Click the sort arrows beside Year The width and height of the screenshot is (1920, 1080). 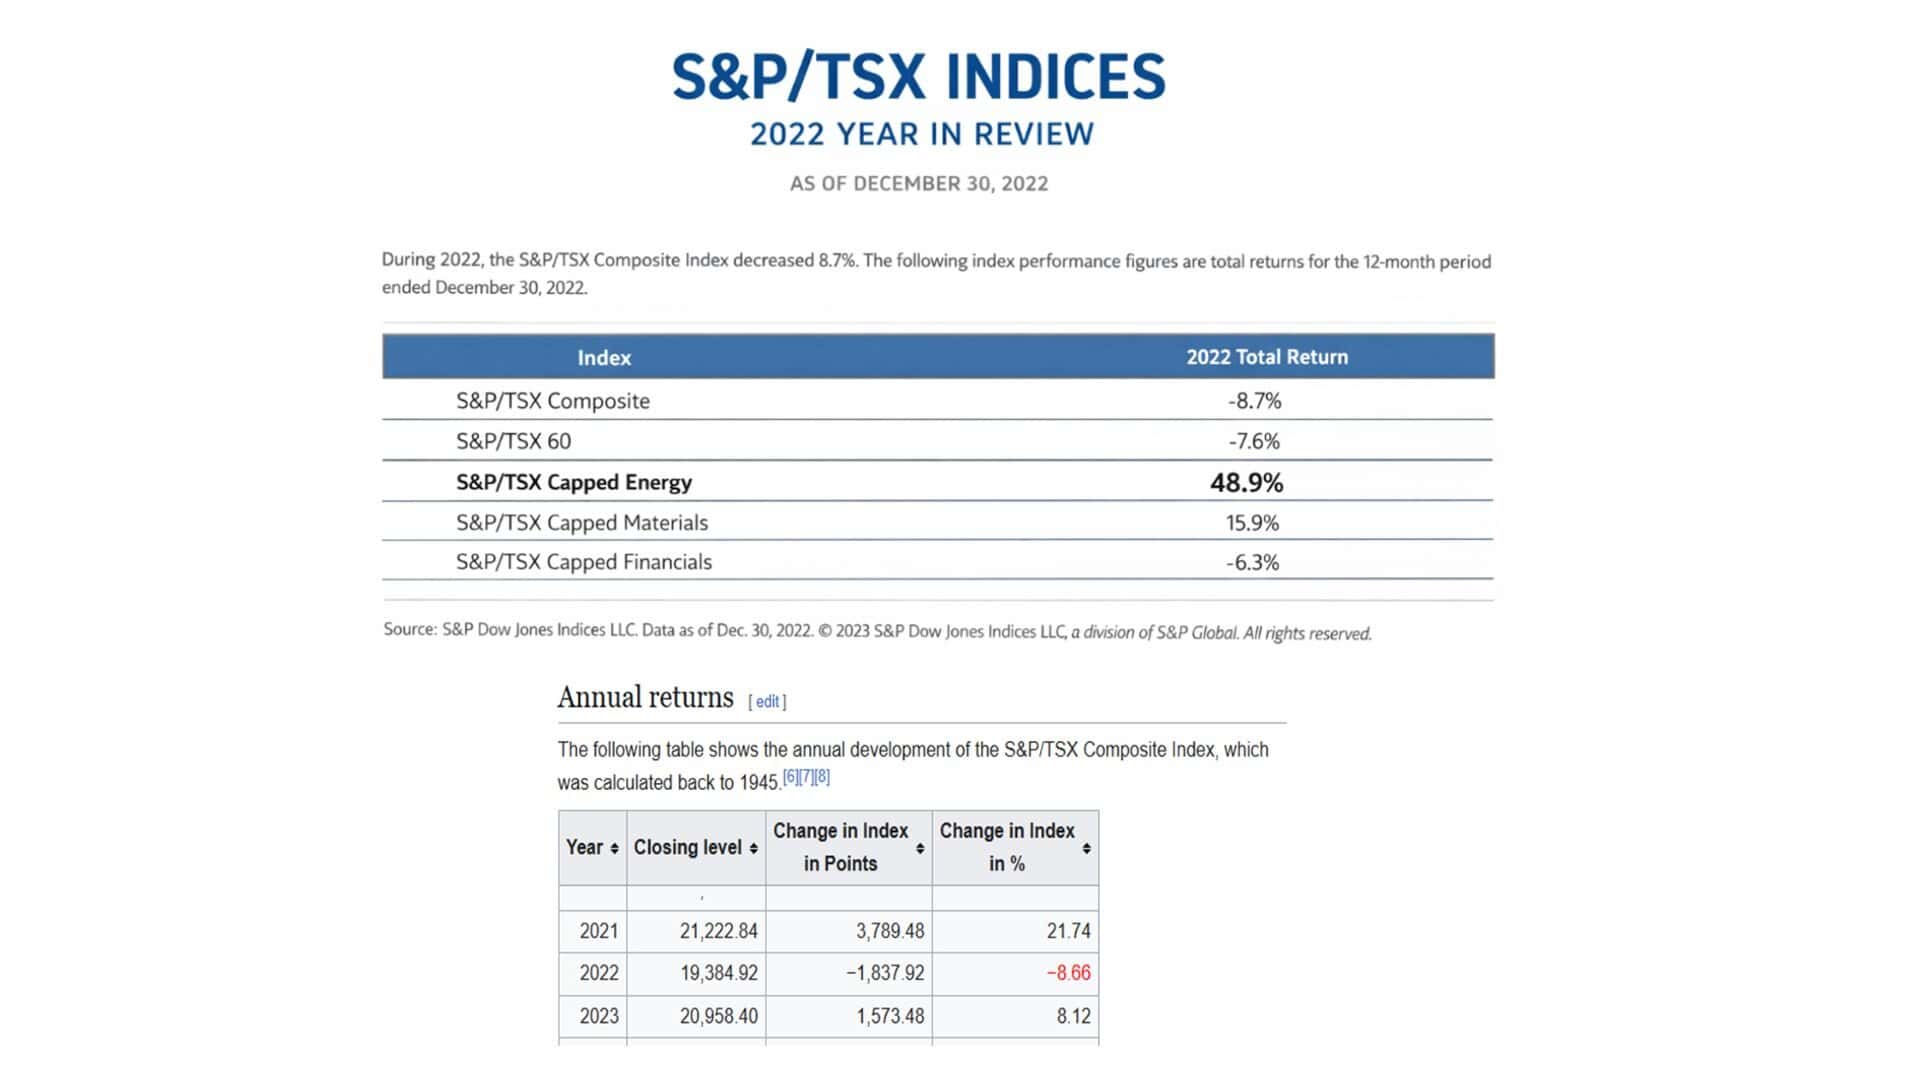coord(614,848)
